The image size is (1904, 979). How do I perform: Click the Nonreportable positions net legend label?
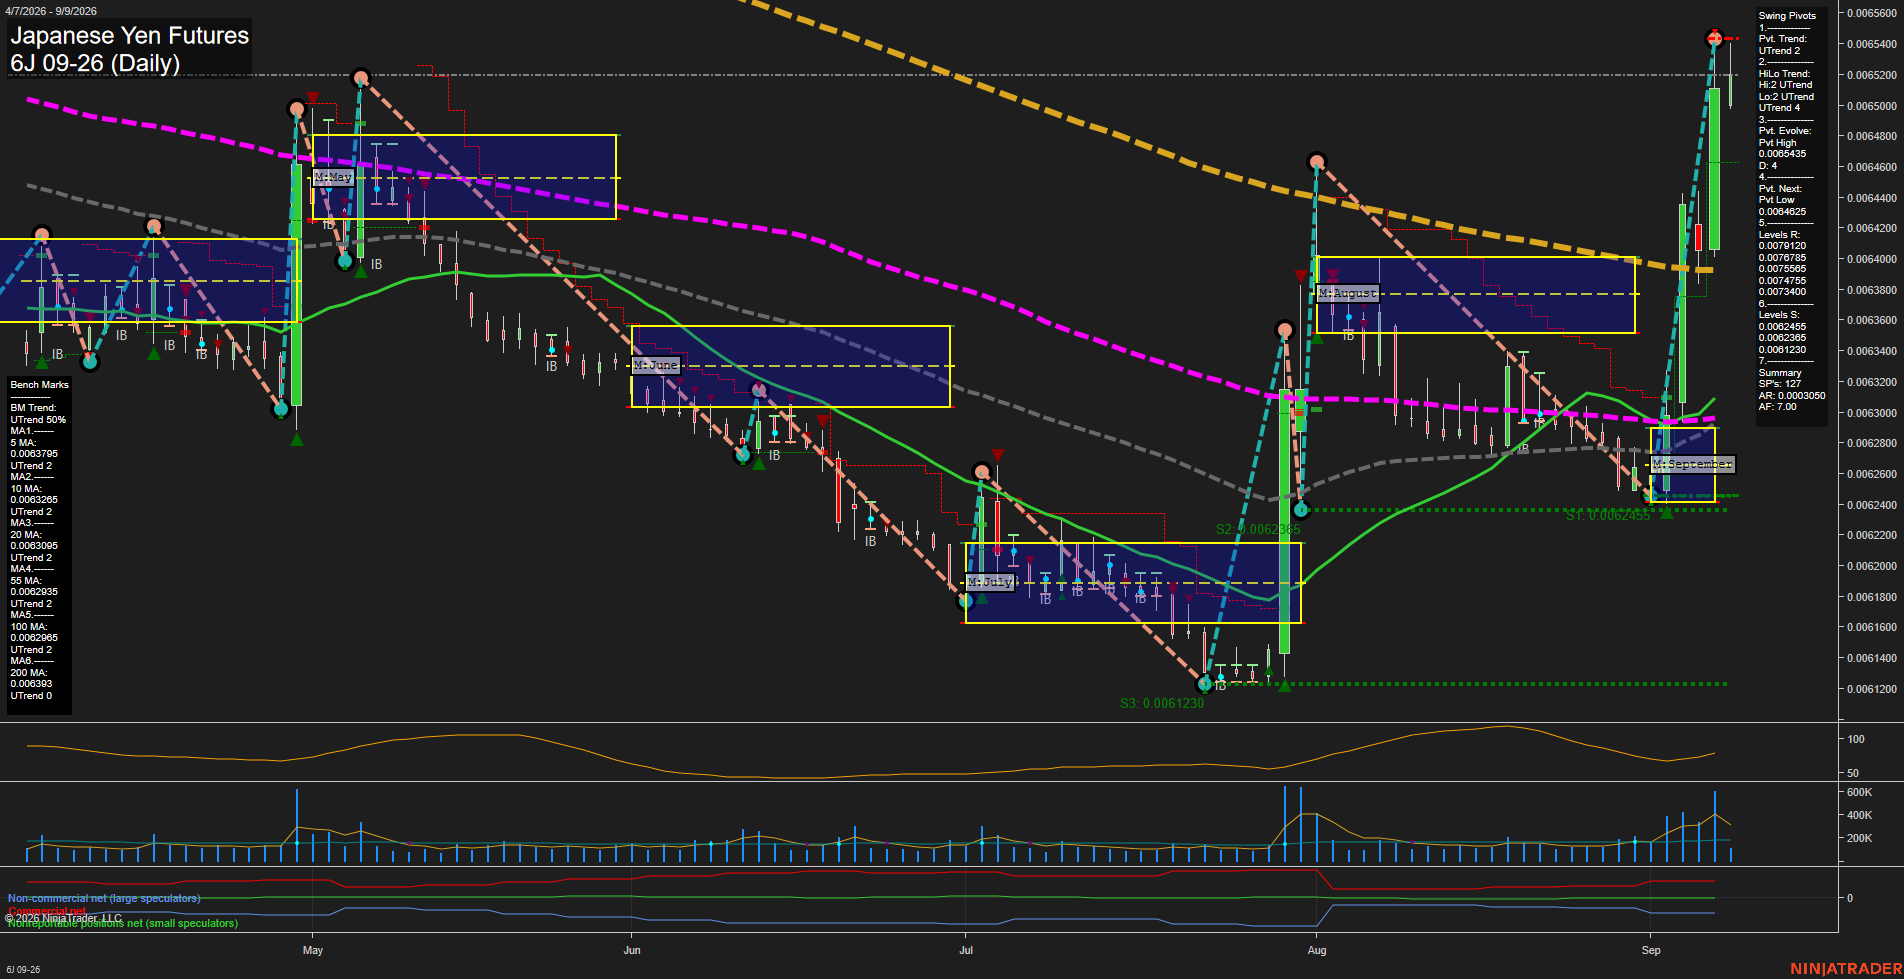pyautogui.click(x=123, y=924)
